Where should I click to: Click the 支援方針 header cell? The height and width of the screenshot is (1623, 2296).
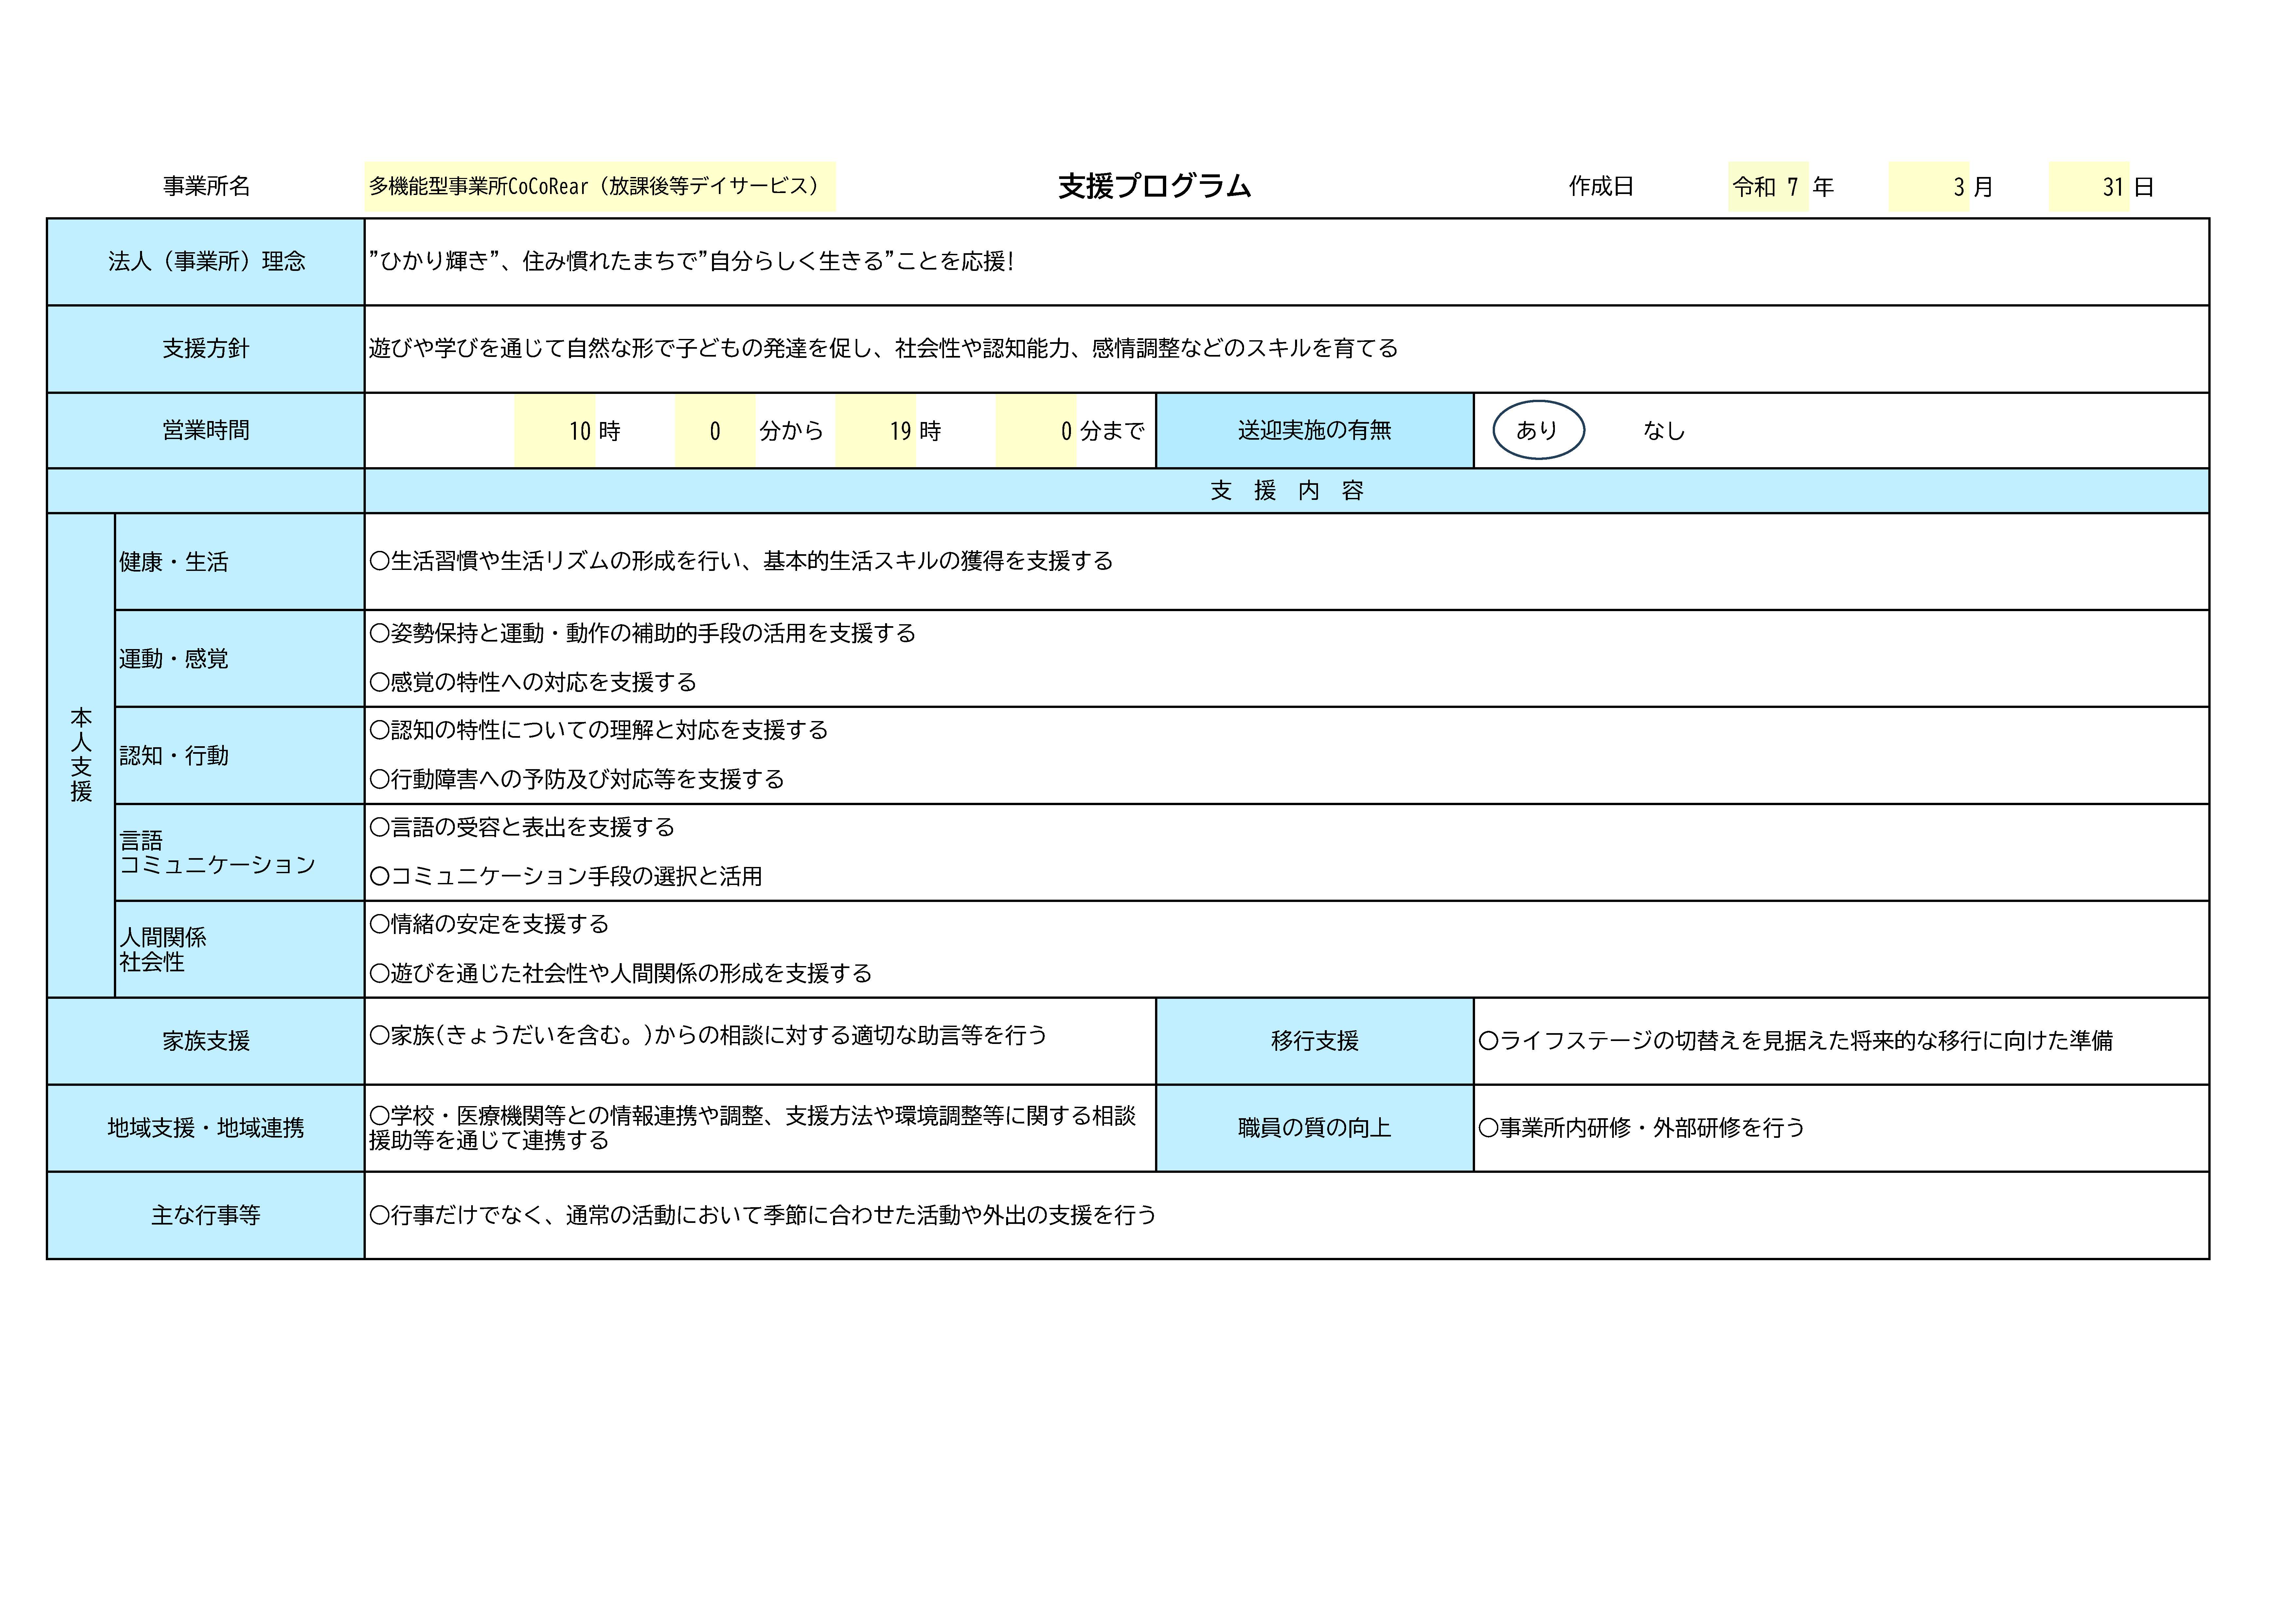coord(206,349)
